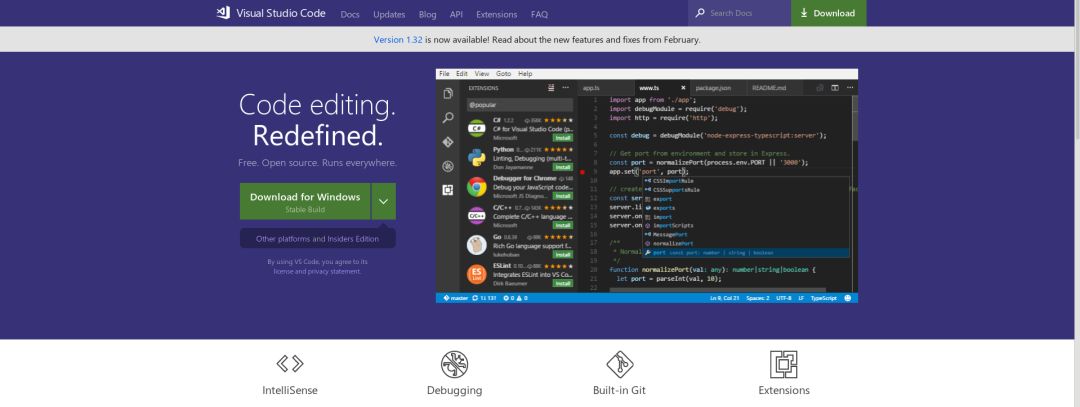Click Install for the Python extension
Viewport: 1080px width, 407px height.
(562, 167)
